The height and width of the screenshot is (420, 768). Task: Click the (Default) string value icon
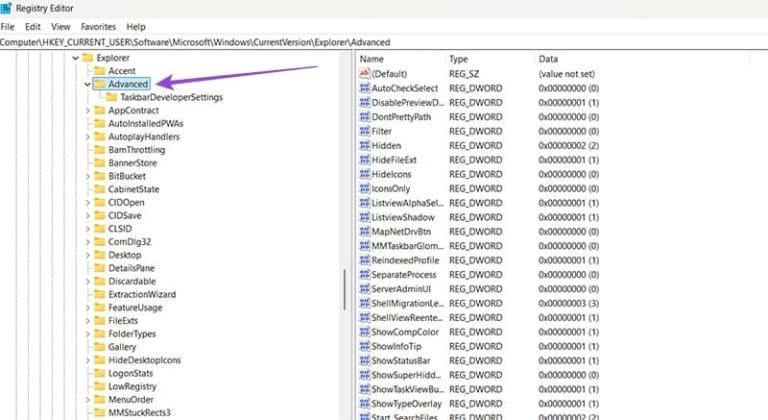click(x=364, y=74)
